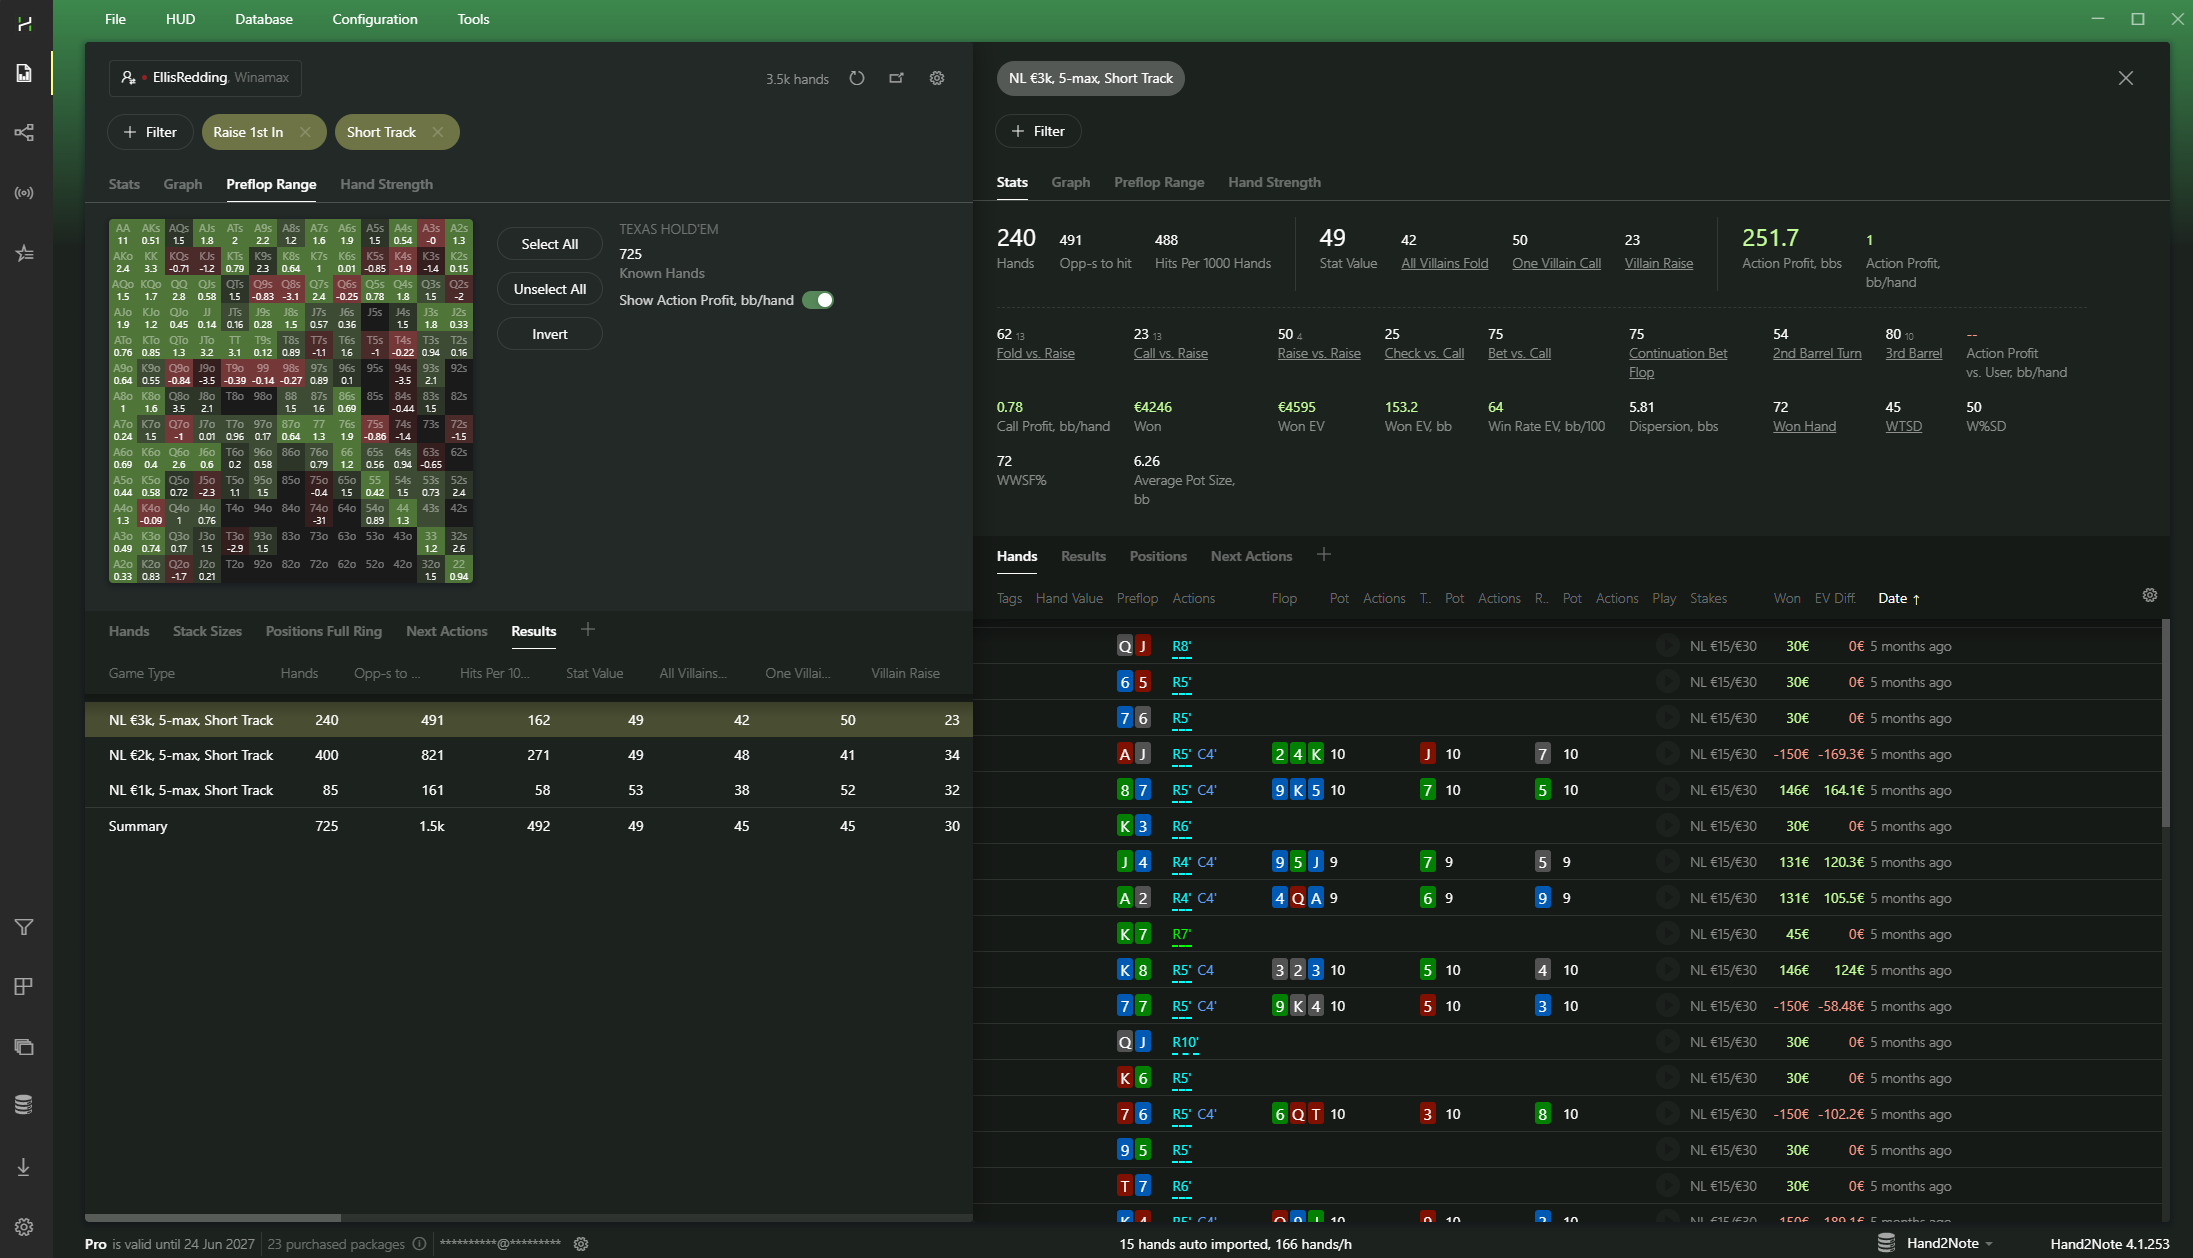Select the NL €2k, 5-max, Short Track row
This screenshot has width=2193, height=1258.
[x=529, y=755]
